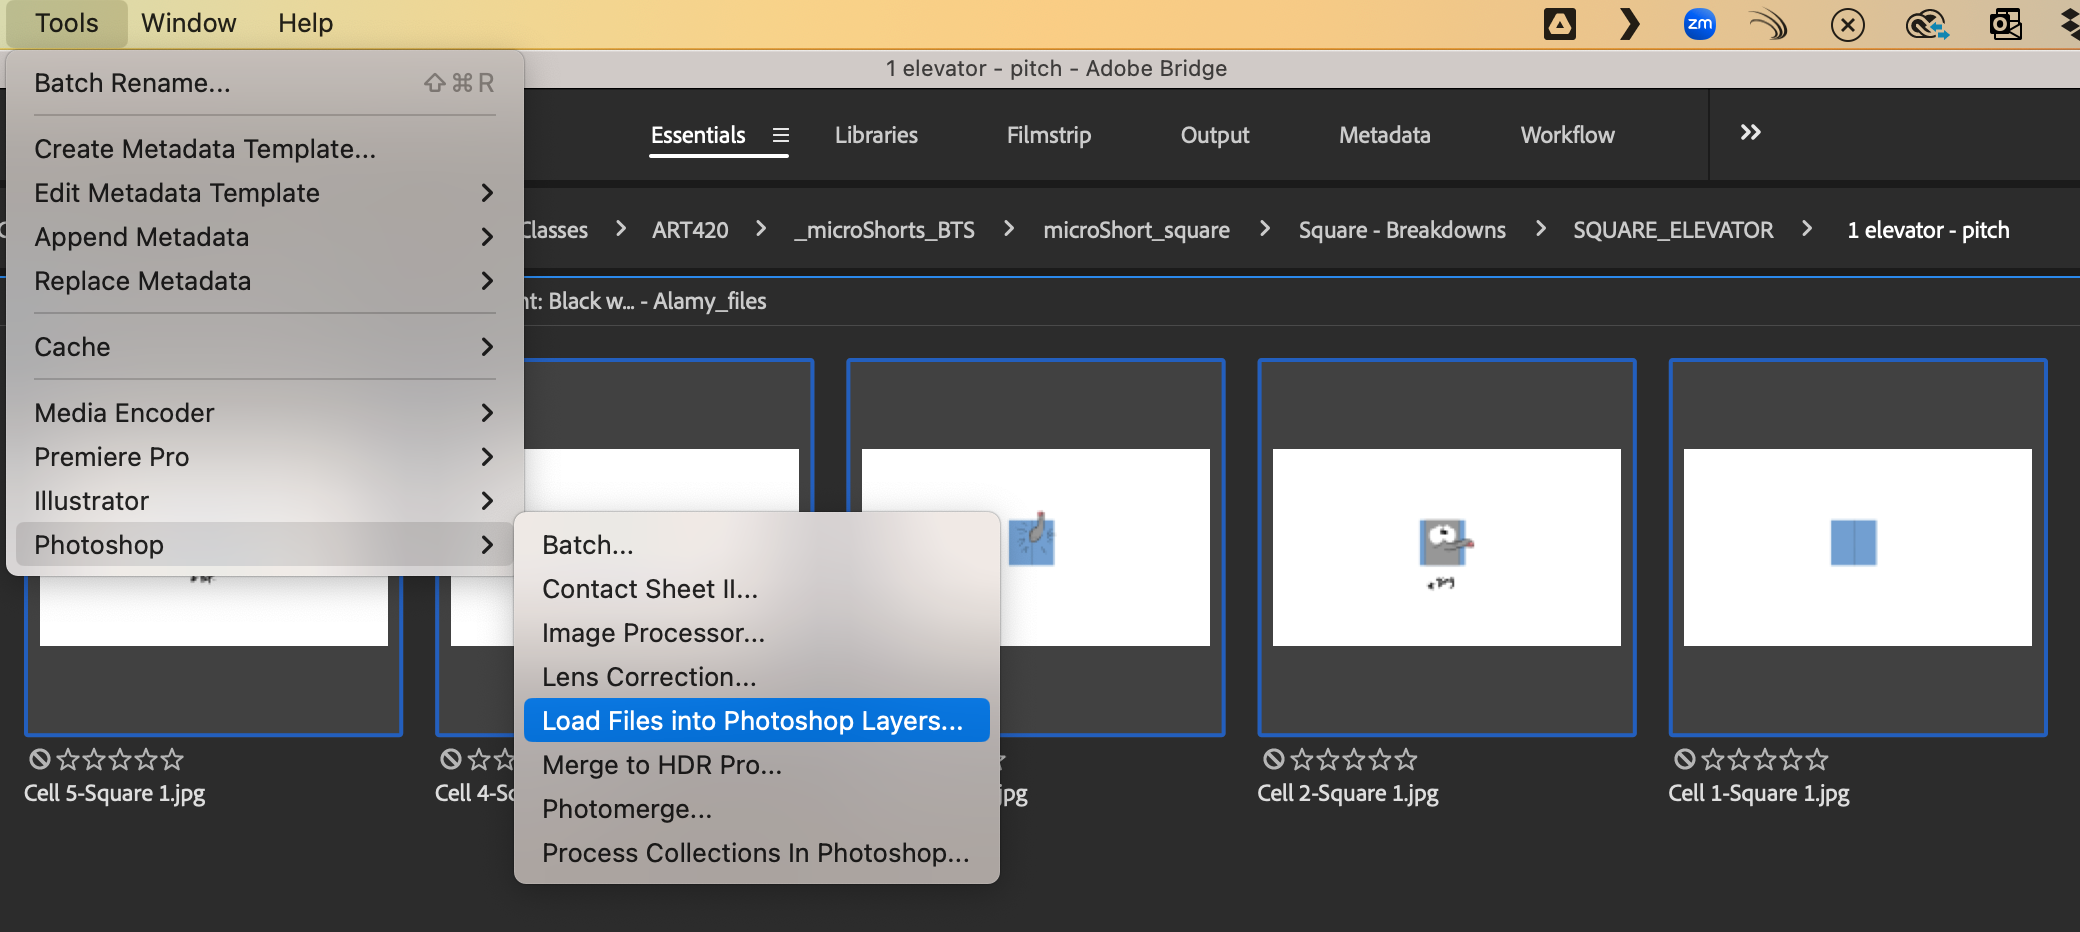Toggle reject mark on Cell 5-Square 1.jpg
The height and width of the screenshot is (932, 2080).
tap(39, 760)
